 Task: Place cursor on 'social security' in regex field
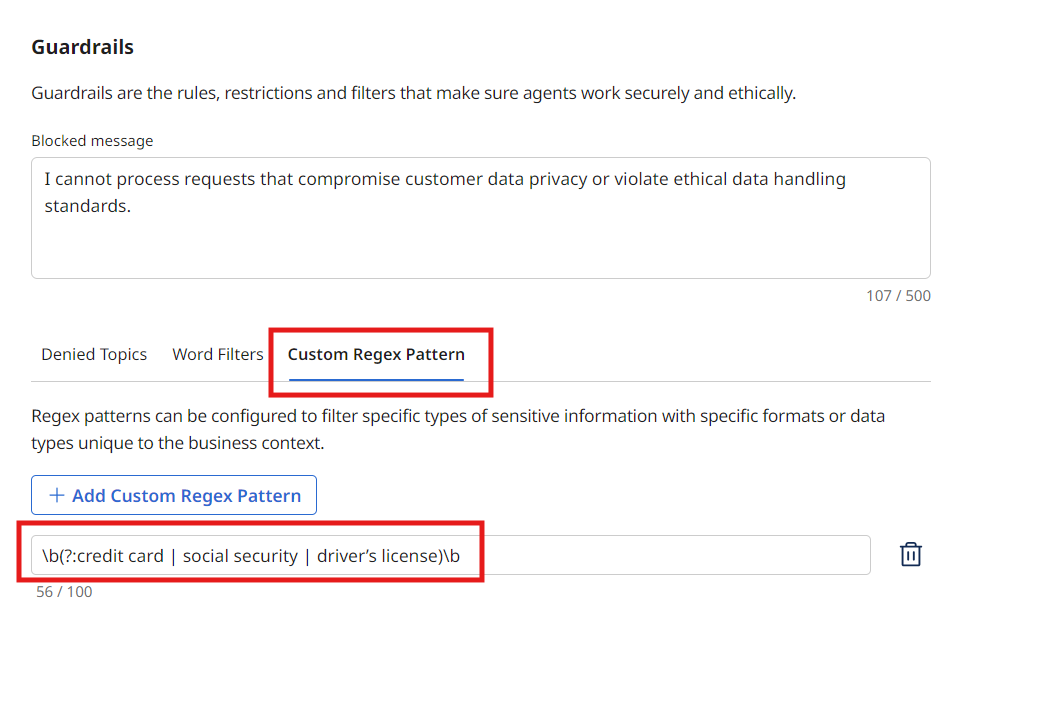coord(240,556)
